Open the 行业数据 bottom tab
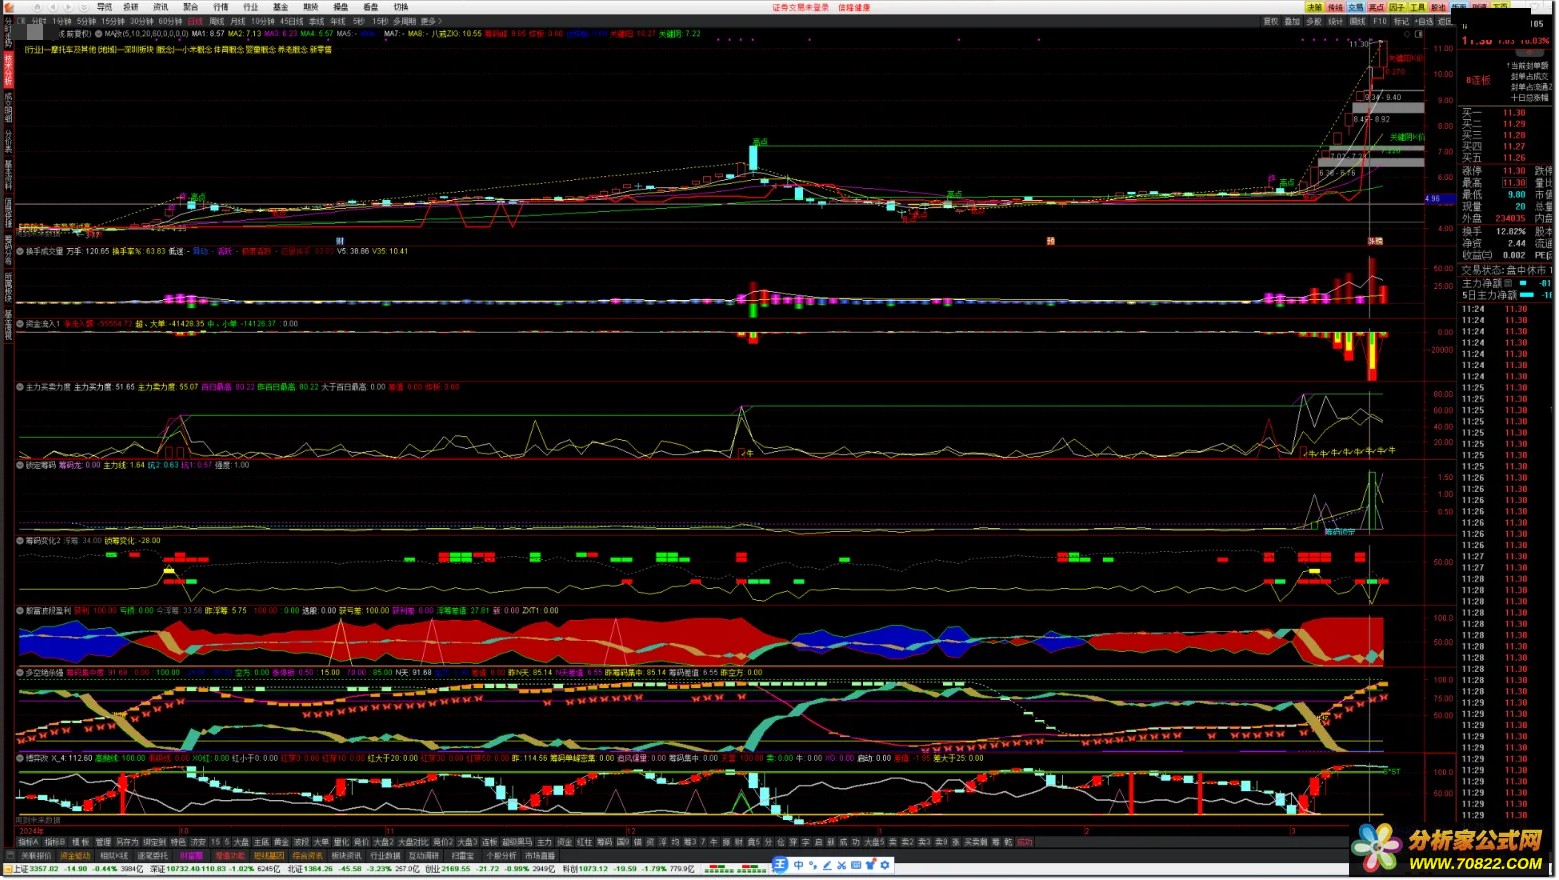 (385, 856)
